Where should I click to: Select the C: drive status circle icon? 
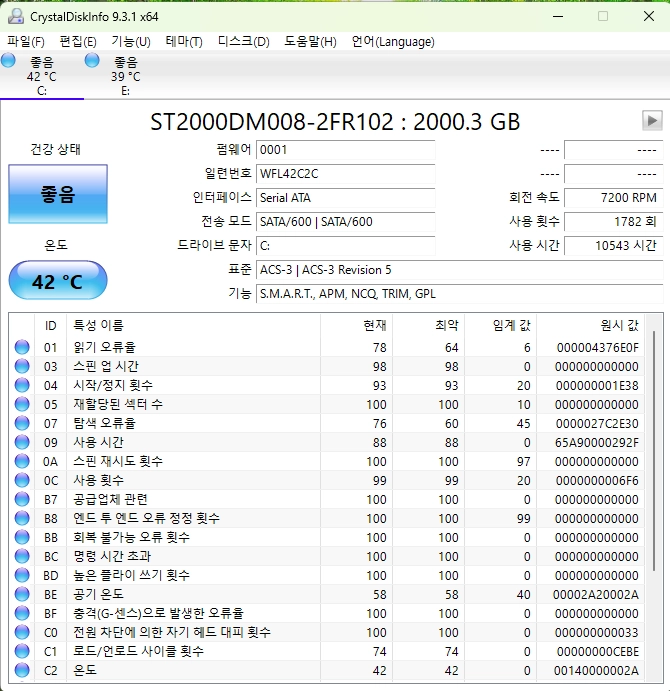click(x=8, y=60)
